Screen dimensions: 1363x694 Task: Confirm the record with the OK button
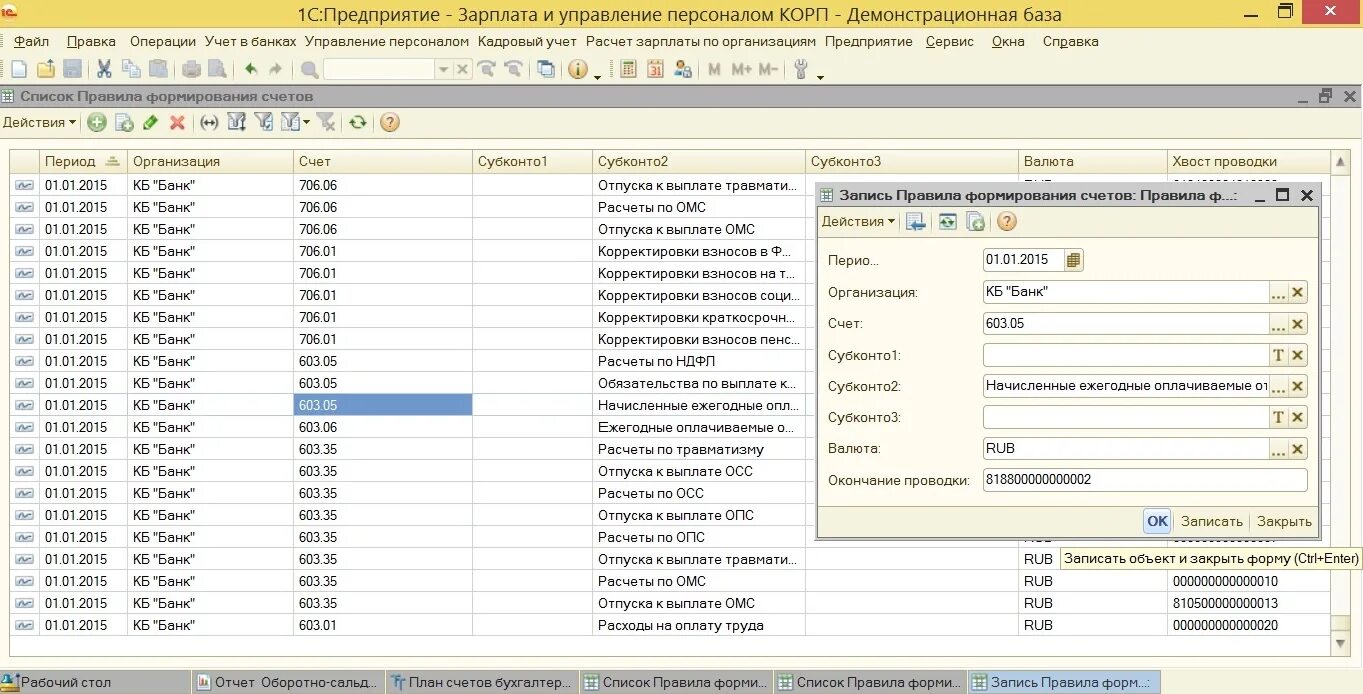1157,521
